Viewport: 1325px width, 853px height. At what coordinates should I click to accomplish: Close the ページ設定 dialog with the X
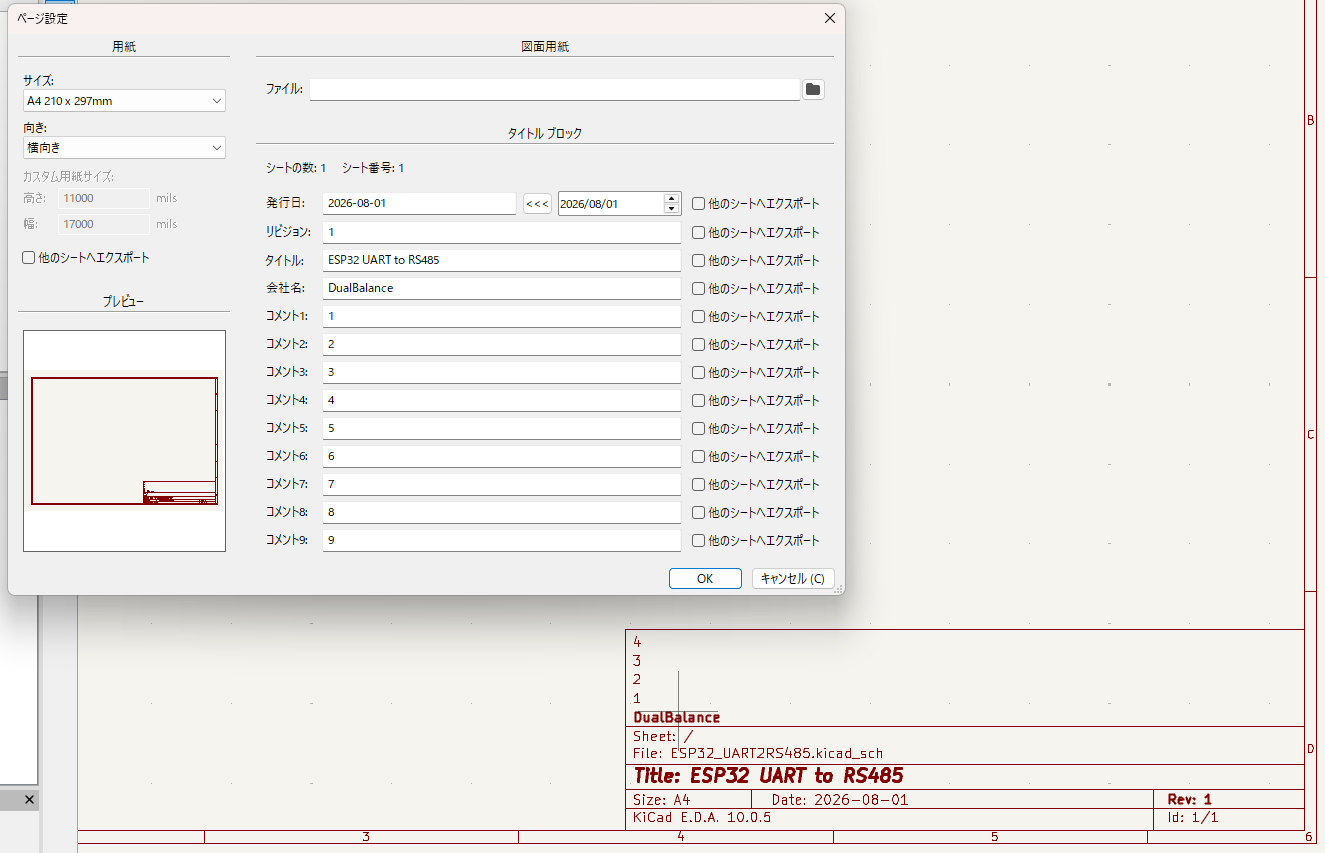click(x=829, y=18)
